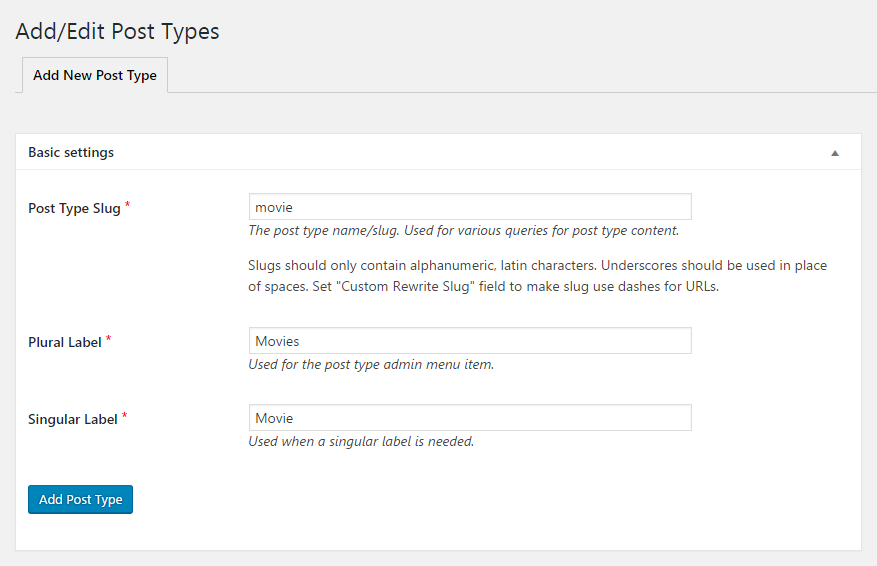Click the 'Used when a singular label is needed' text
Image resolution: width=877 pixels, height=566 pixels.
pos(361,441)
